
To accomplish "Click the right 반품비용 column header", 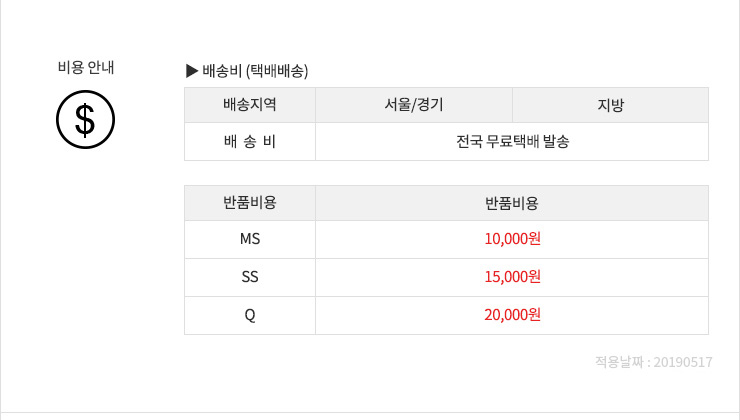I will 512,203.
